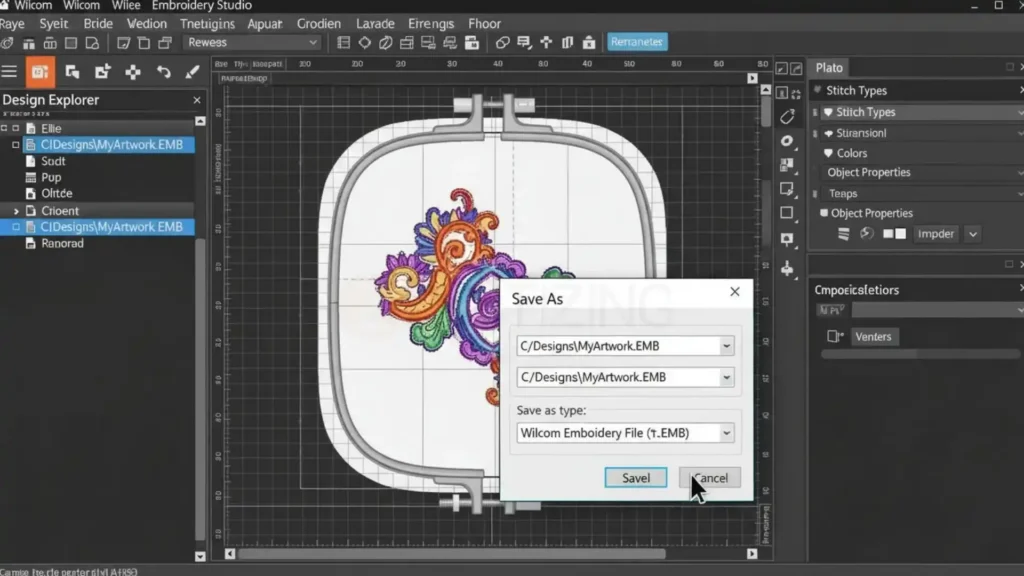The height and width of the screenshot is (576, 1024).
Task: Select the plain square tool in vertical toolbar
Action: (787, 213)
